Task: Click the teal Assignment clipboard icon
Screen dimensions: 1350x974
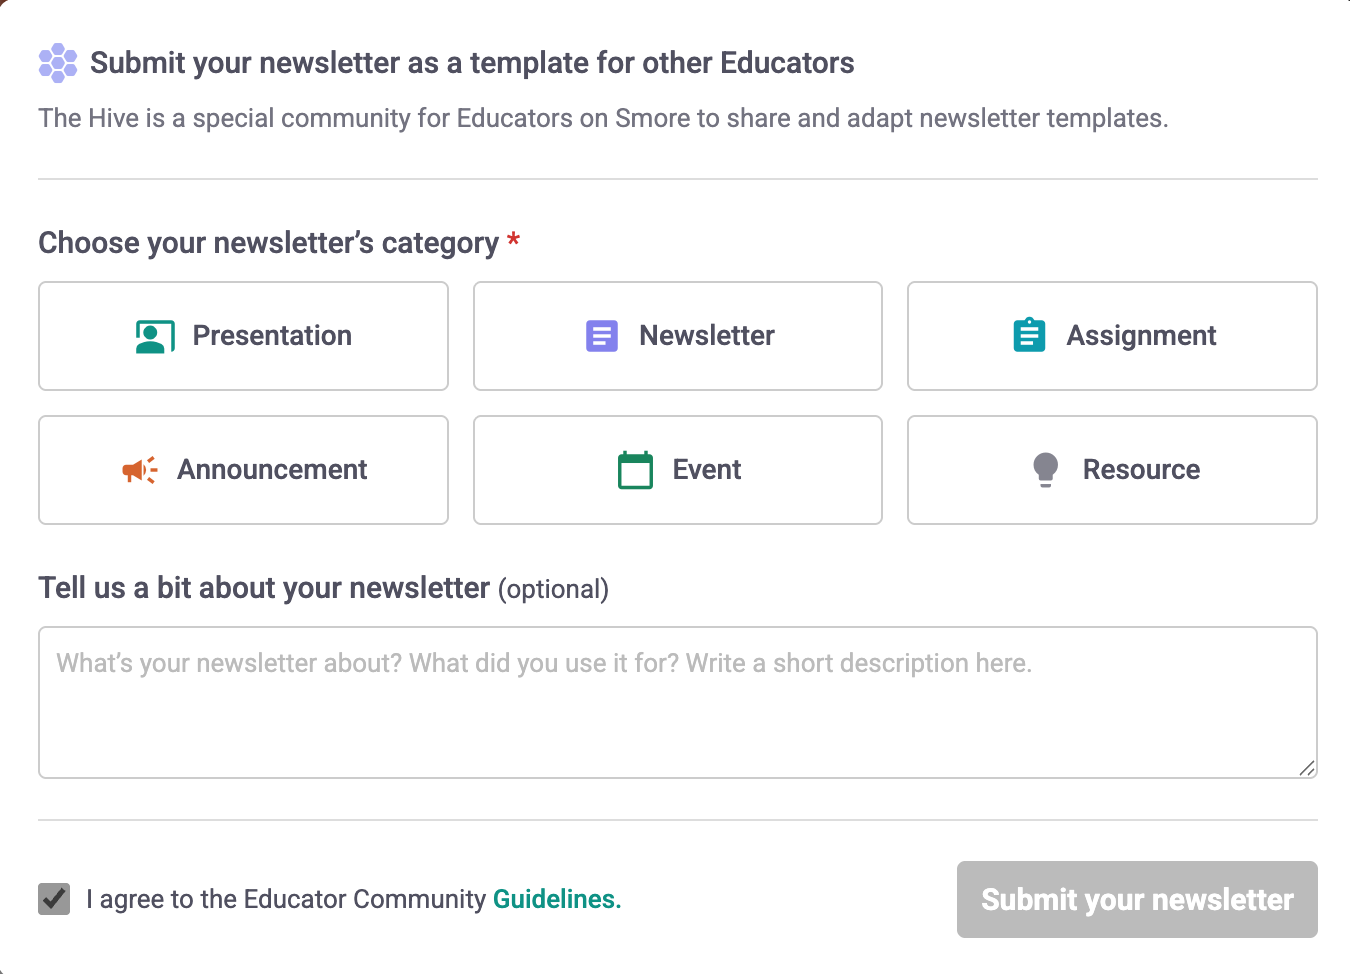Action: pyautogui.click(x=1029, y=335)
